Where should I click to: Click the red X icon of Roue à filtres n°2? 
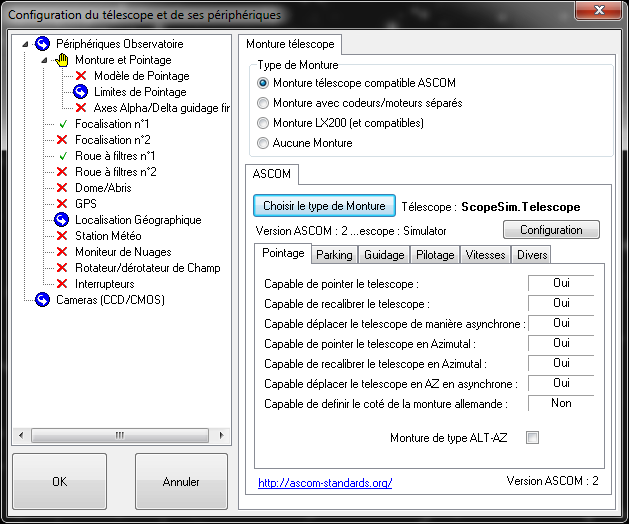[62, 172]
